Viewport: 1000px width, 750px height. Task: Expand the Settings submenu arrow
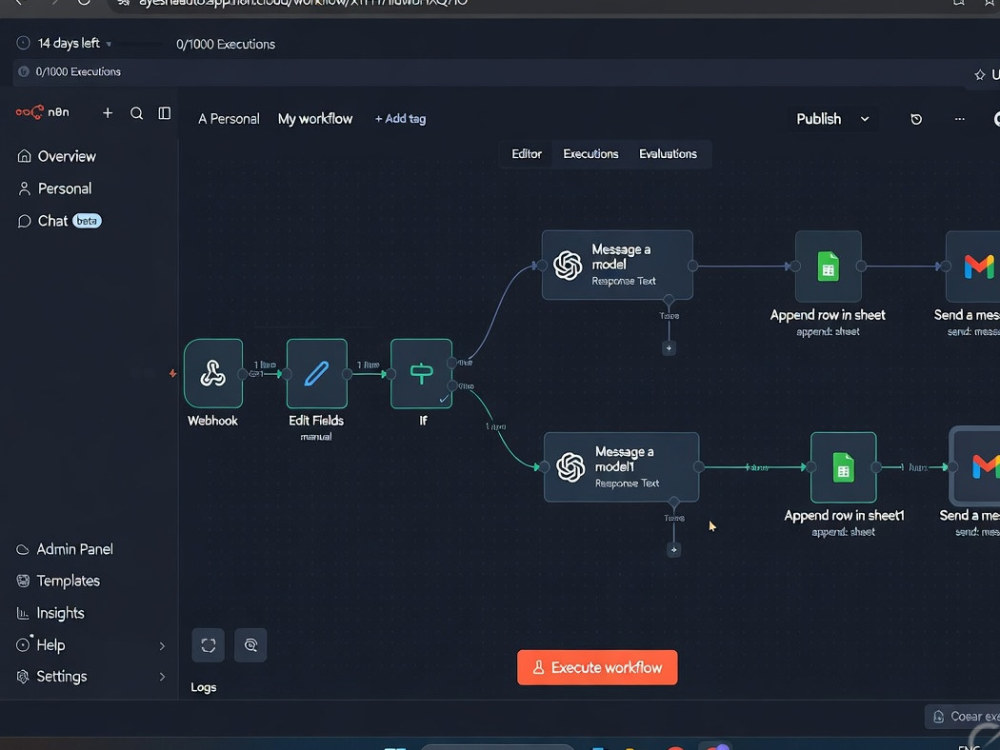(x=162, y=677)
